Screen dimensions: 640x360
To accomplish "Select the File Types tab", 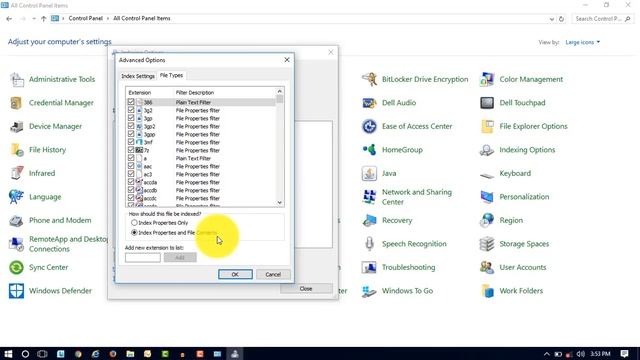I will click(171, 75).
